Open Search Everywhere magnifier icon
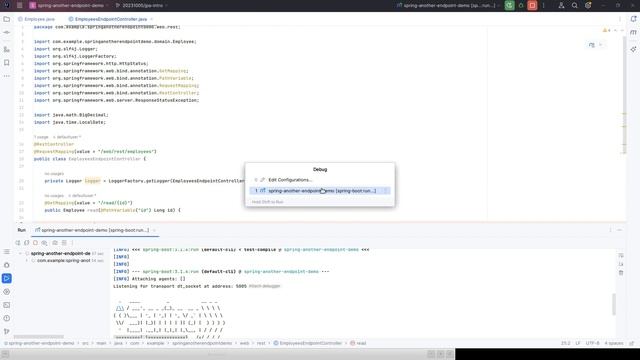This screenshot has height=360, width=640. coord(574,6)
